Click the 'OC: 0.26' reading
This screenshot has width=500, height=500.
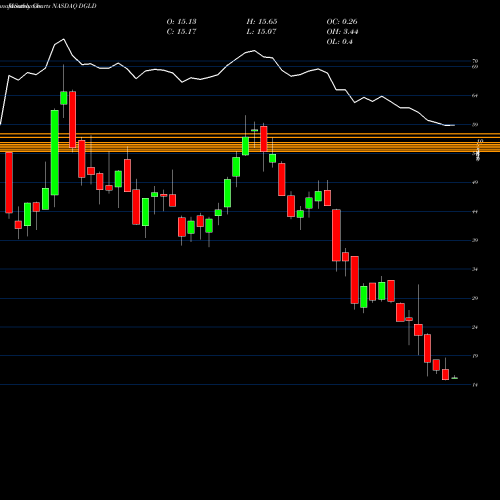point(342,22)
